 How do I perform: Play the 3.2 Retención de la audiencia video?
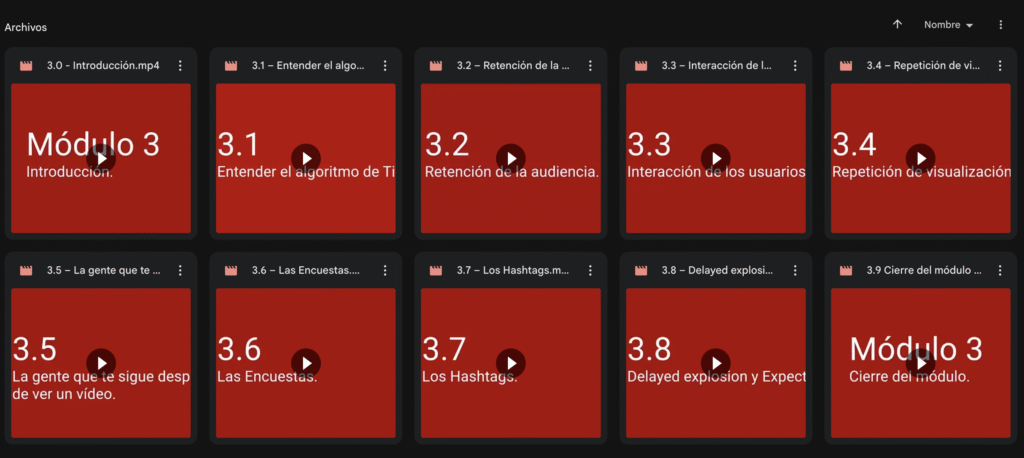(x=511, y=158)
